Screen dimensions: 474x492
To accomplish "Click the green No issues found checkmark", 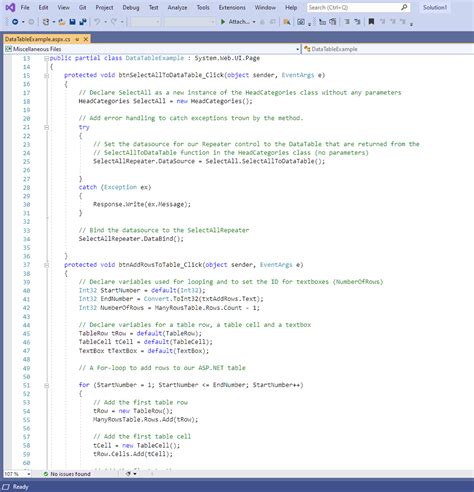I will [x=46, y=474].
